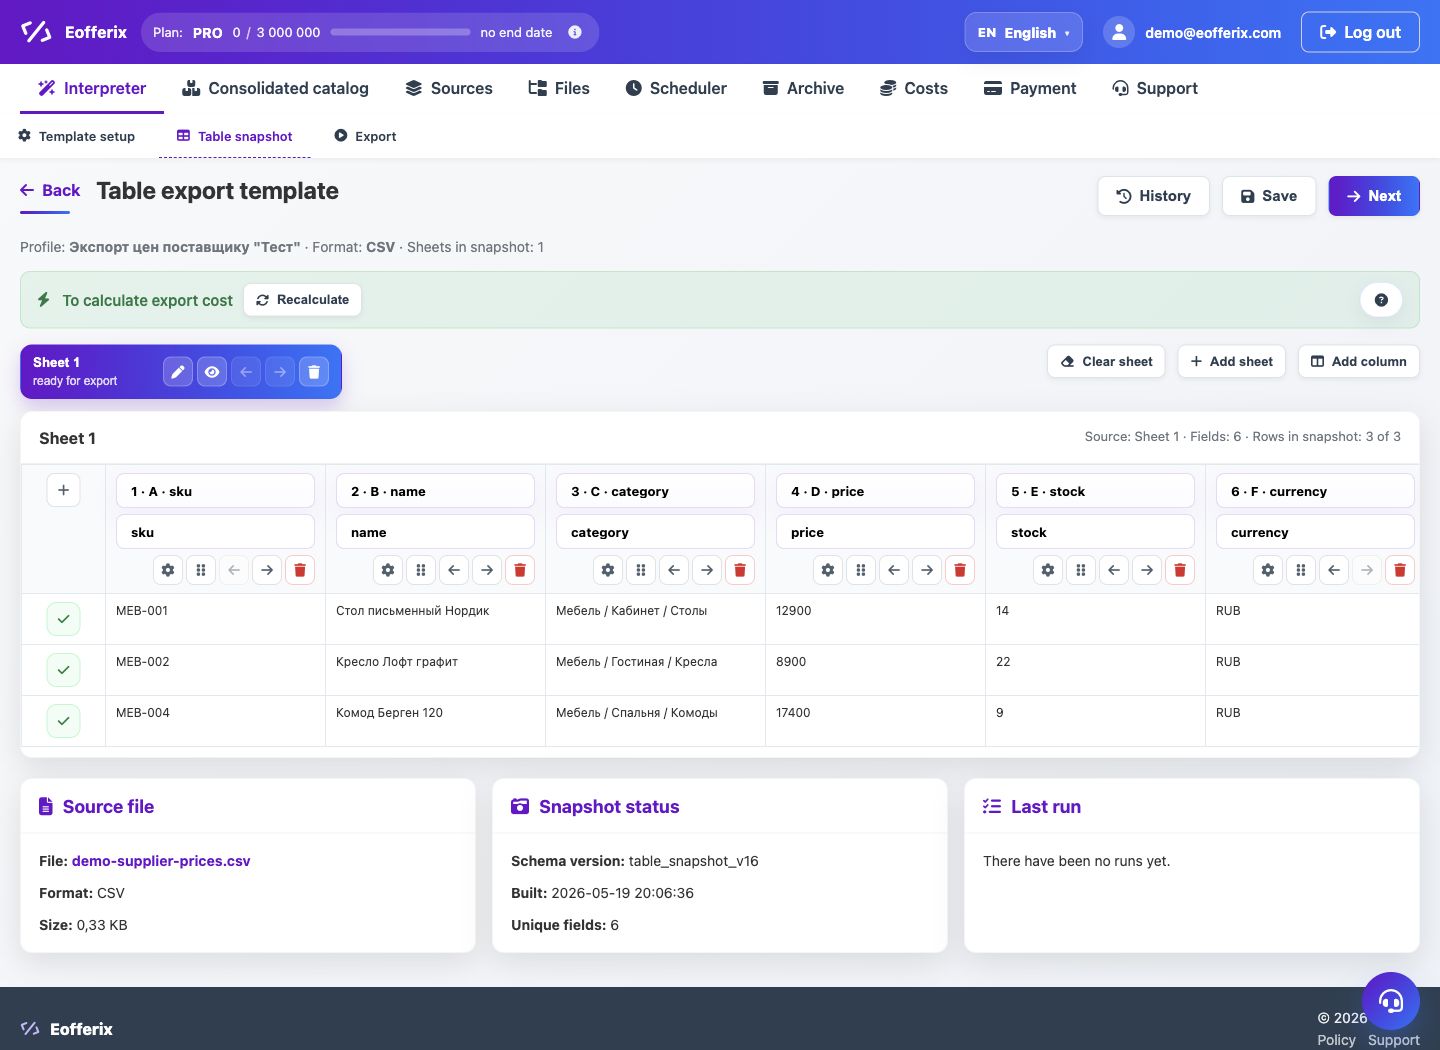Viewport: 1440px width, 1050px height.
Task: Open the Sources section
Action: 449,88
